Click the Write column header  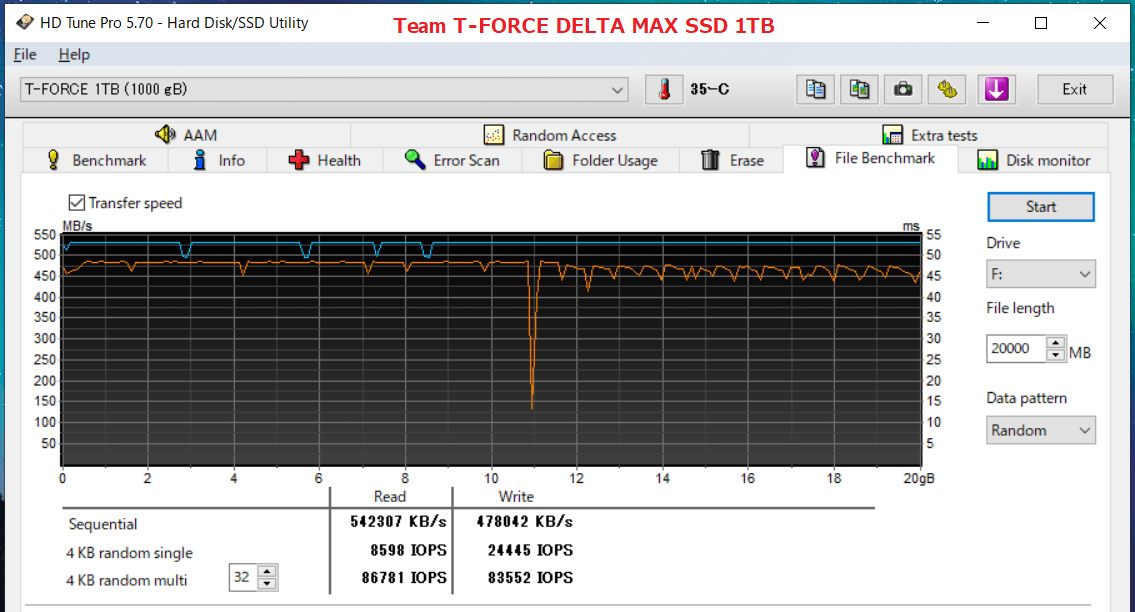[x=516, y=496]
